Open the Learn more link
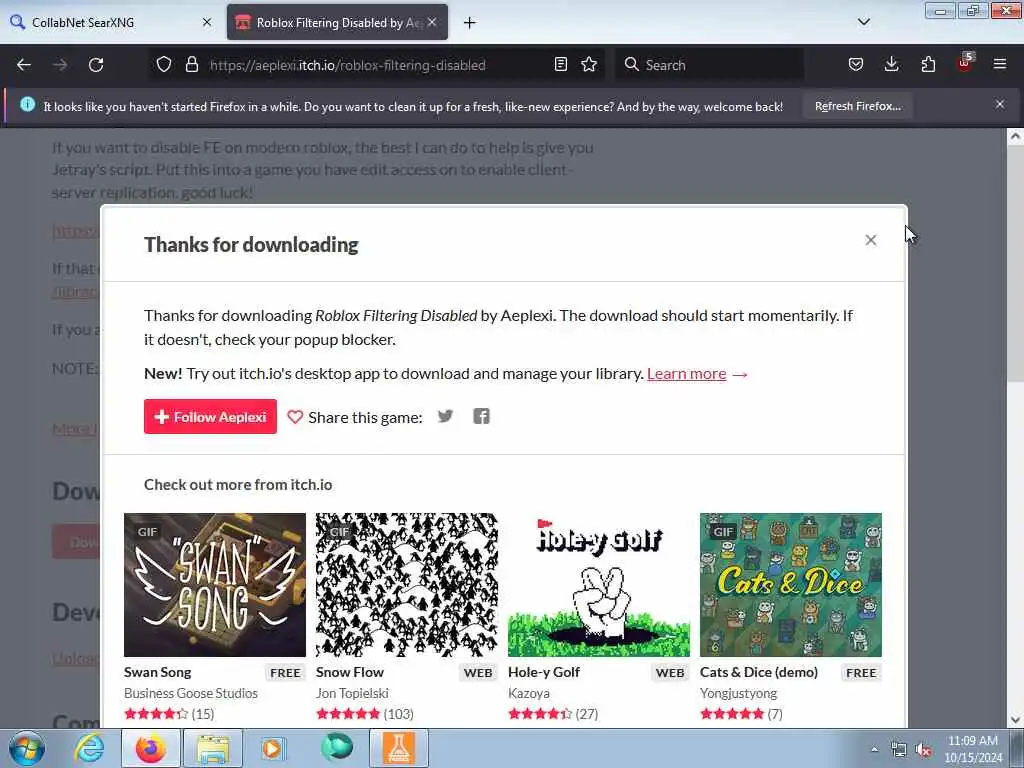 coord(686,374)
